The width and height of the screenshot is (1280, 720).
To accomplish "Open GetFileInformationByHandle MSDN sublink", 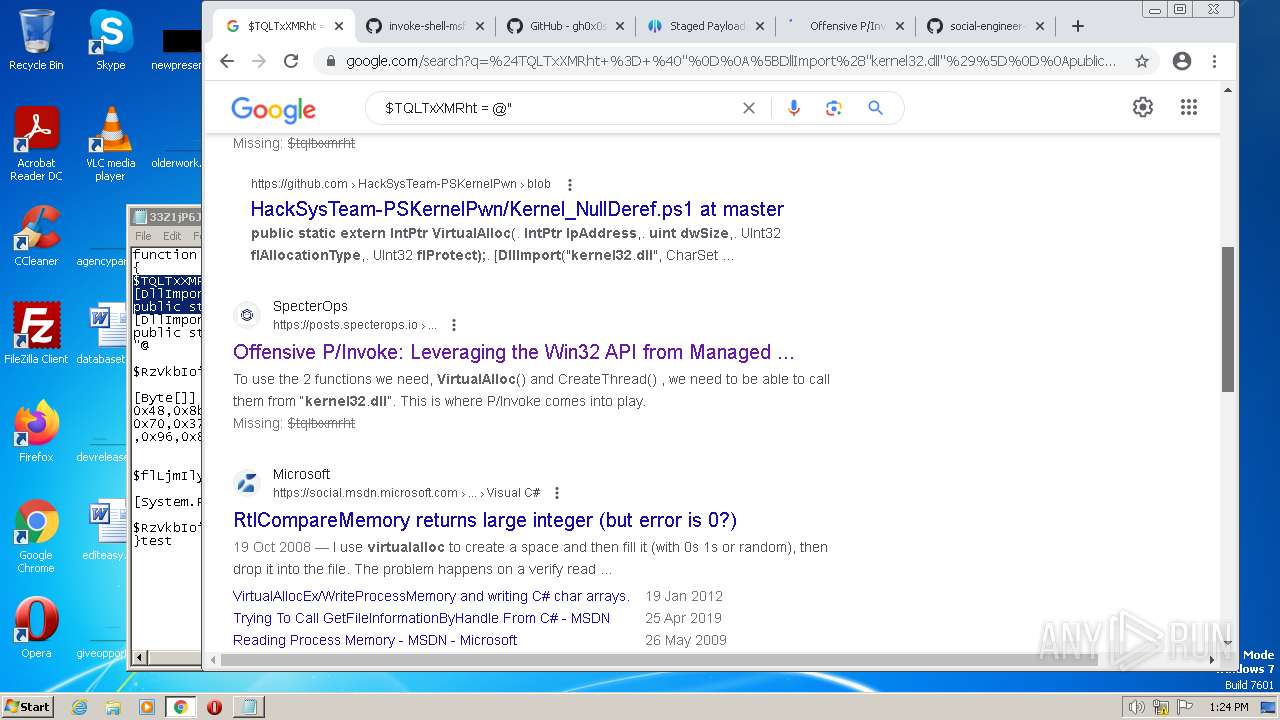I will pos(421,618).
